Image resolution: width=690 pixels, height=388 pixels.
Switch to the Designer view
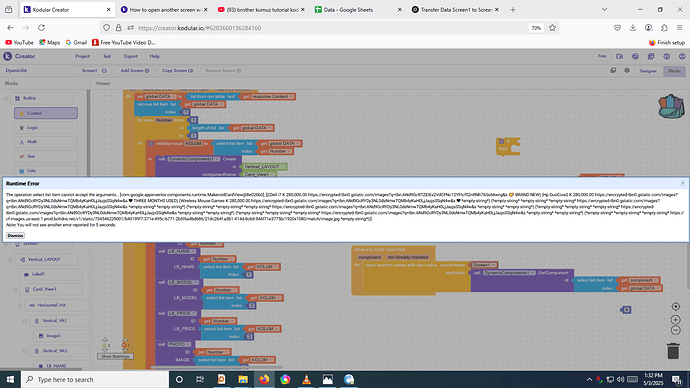coord(648,71)
